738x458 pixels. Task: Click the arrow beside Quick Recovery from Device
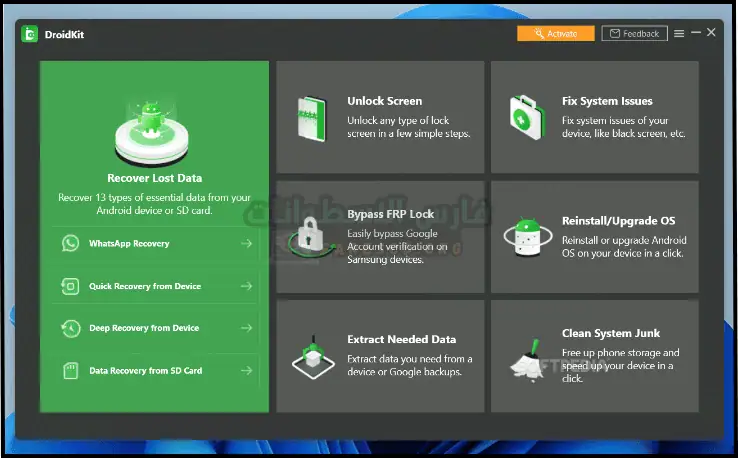[246, 286]
